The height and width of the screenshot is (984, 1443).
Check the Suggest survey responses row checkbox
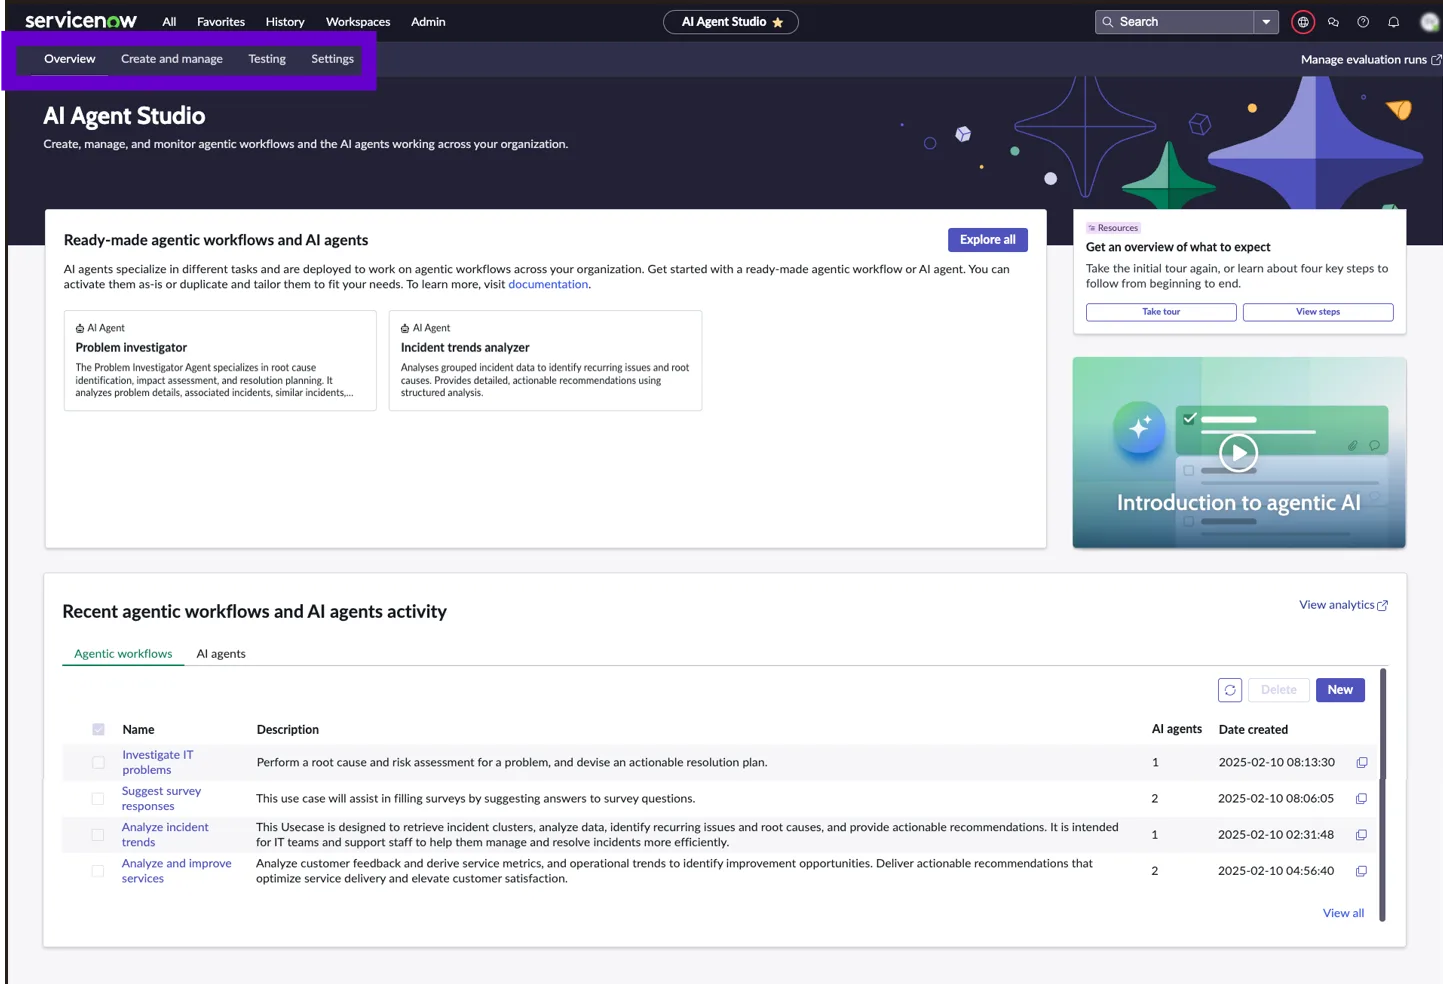pyautogui.click(x=98, y=799)
